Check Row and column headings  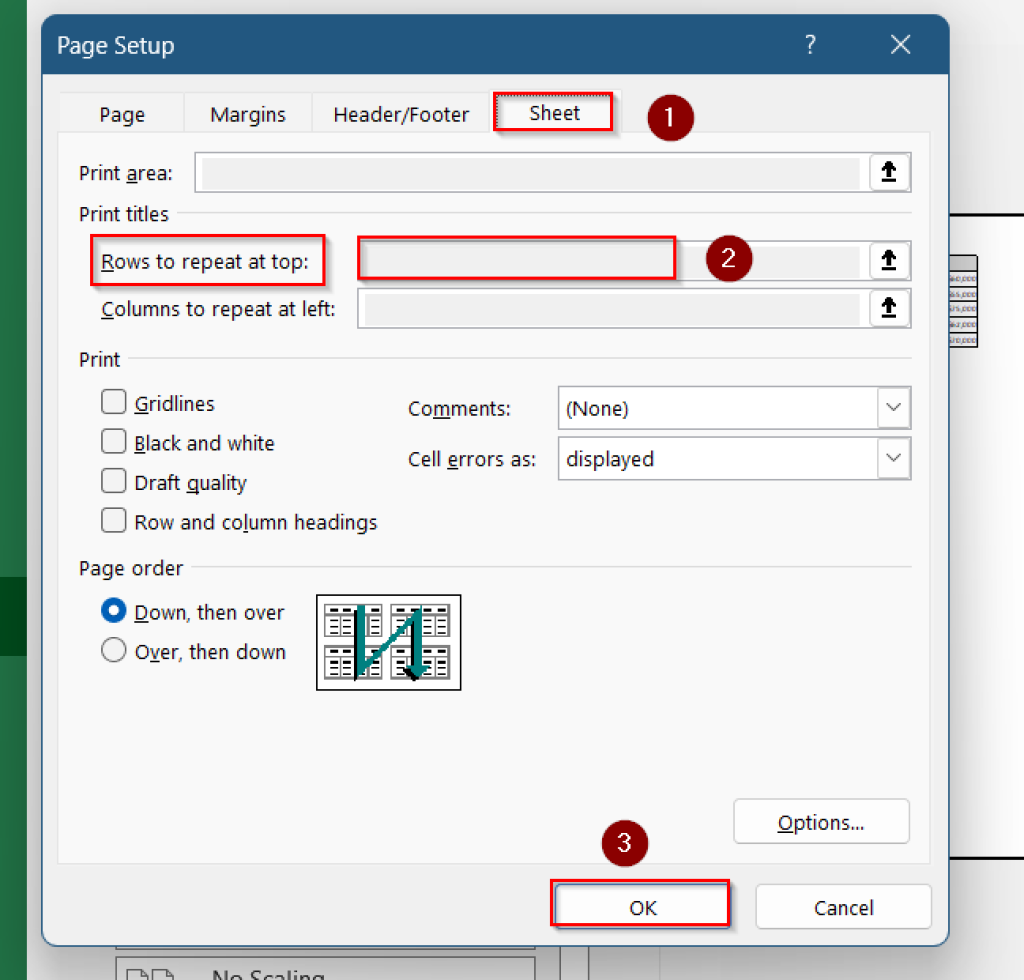[x=114, y=520]
